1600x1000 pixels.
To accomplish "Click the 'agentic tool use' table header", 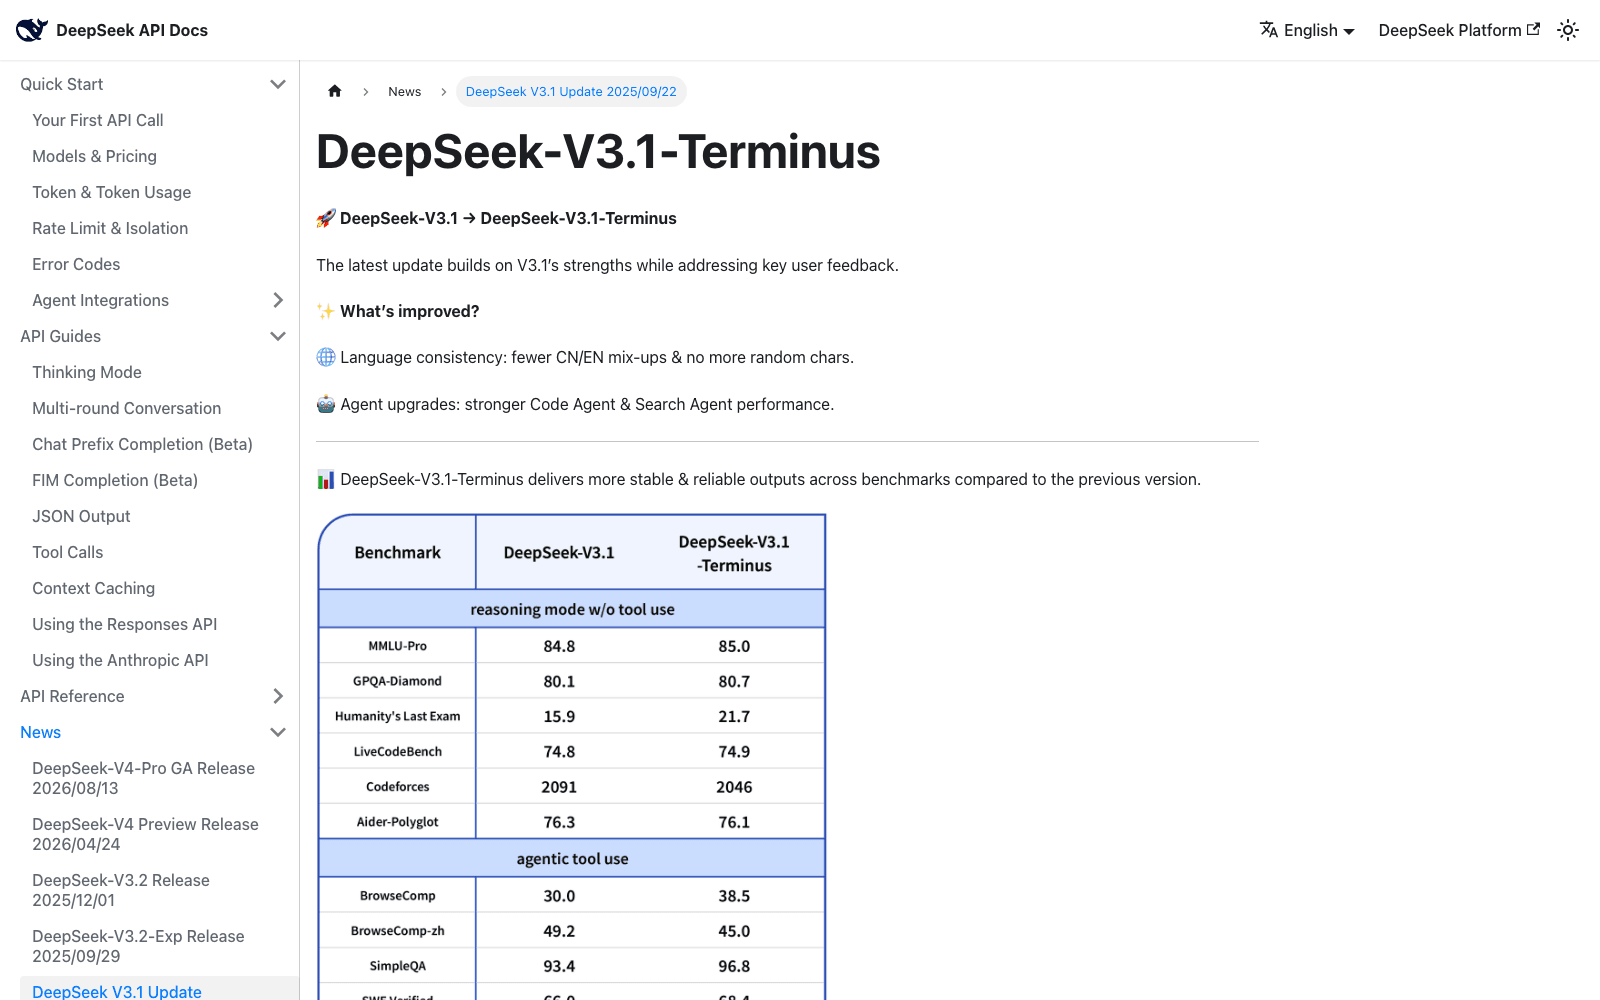I will (x=572, y=858).
